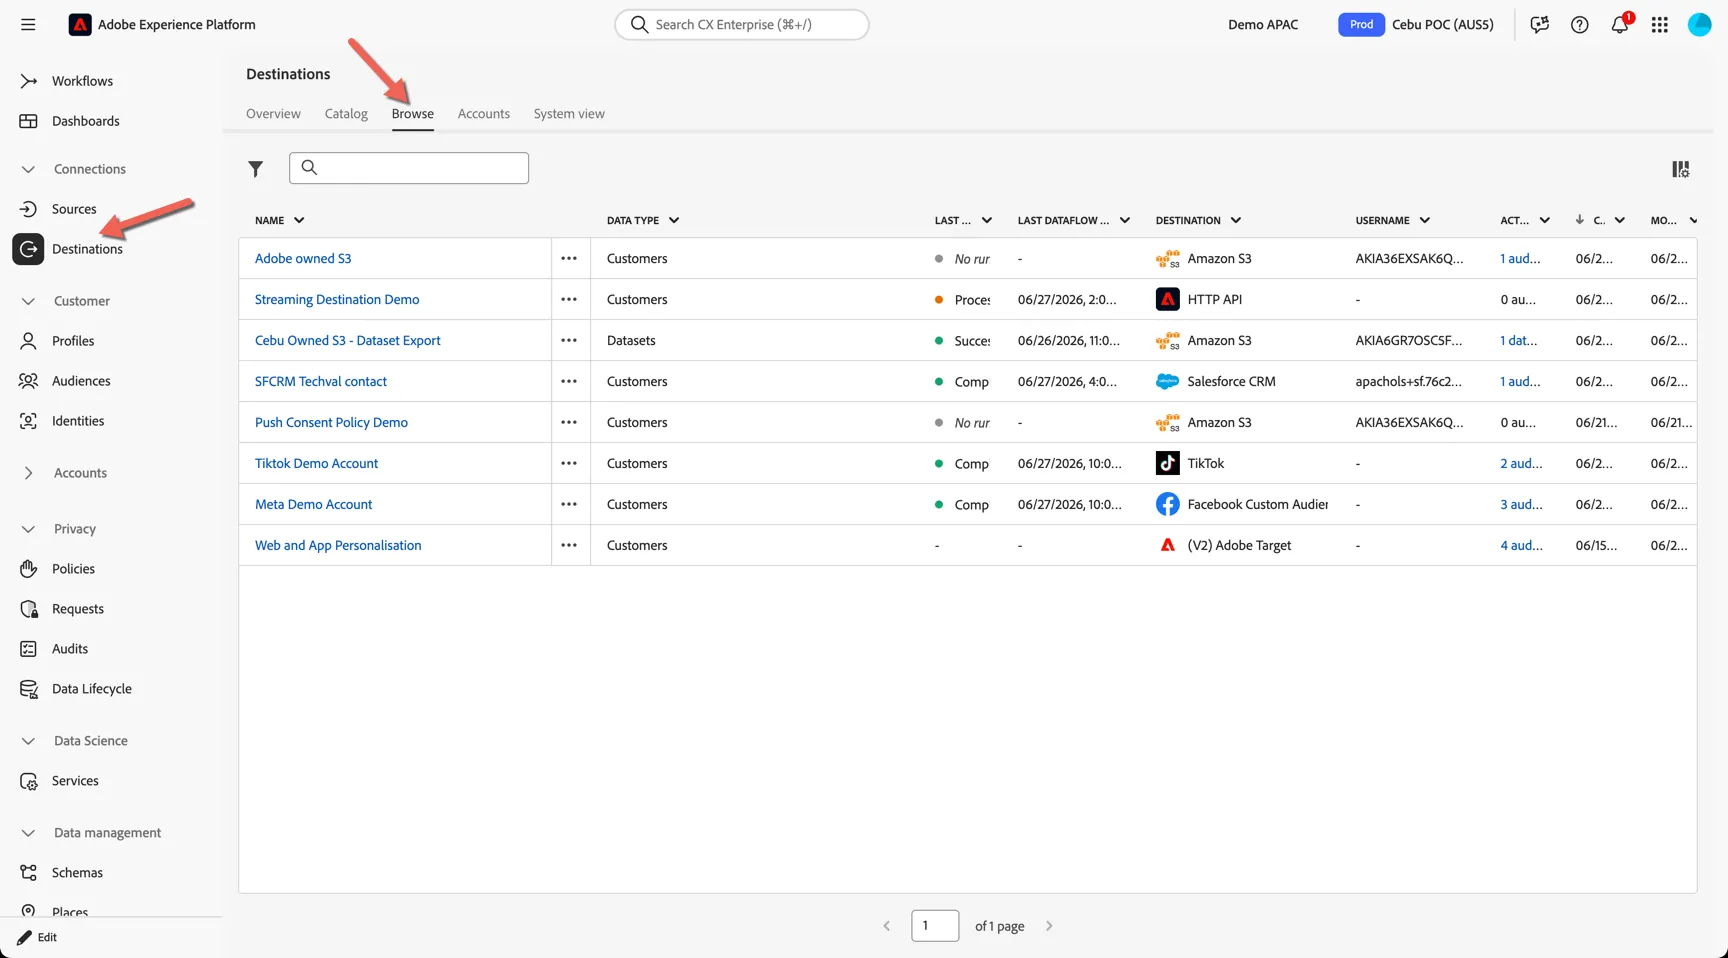This screenshot has height=958, width=1728.
Task: Open Identities in sidebar
Action: (x=78, y=421)
